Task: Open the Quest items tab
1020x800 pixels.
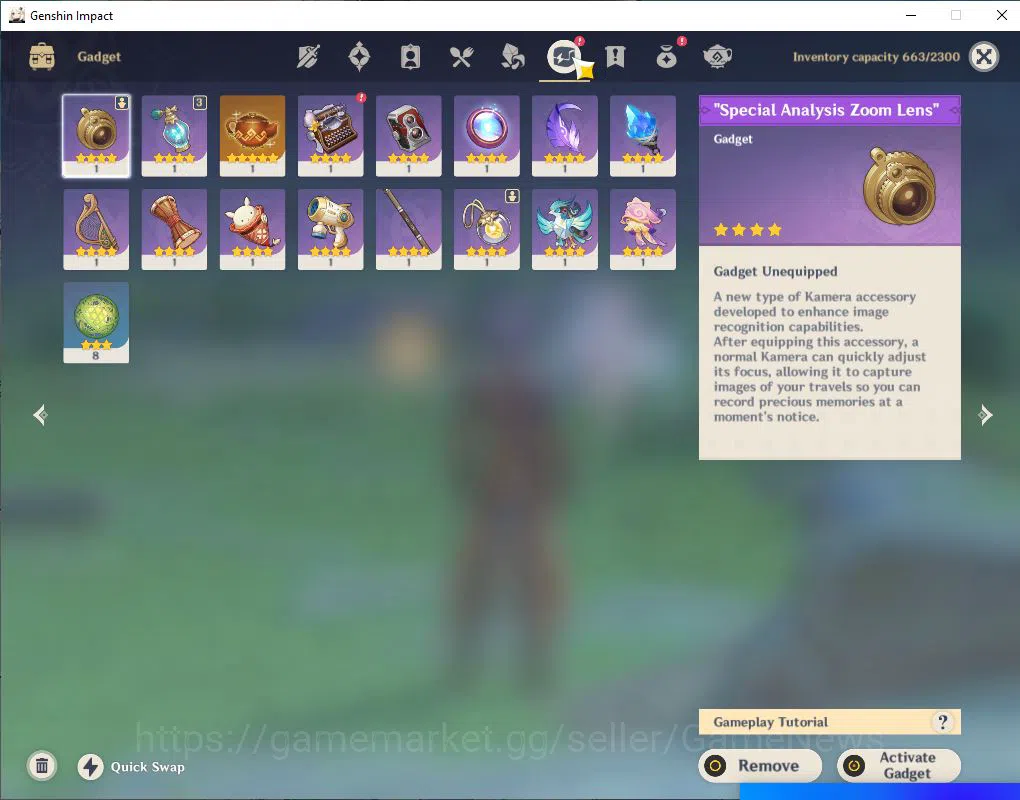Action: (x=615, y=57)
